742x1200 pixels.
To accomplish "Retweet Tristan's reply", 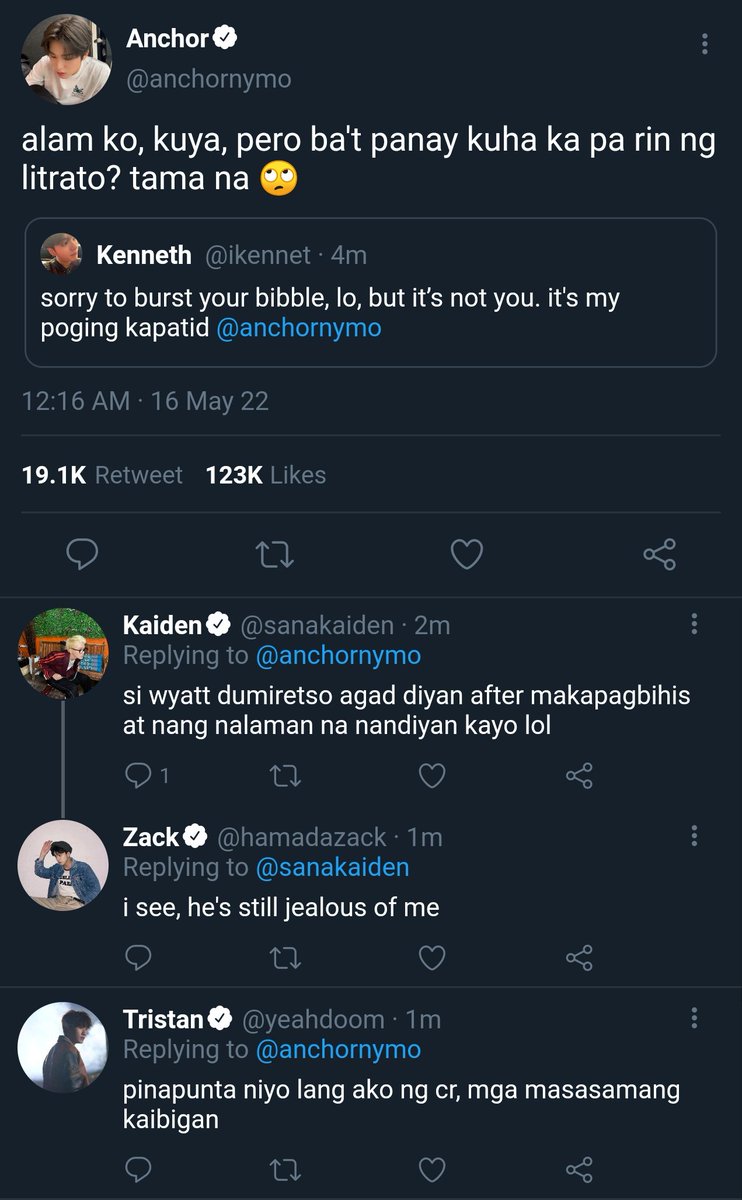I will pyautogui.click(x=286, y=1169).
